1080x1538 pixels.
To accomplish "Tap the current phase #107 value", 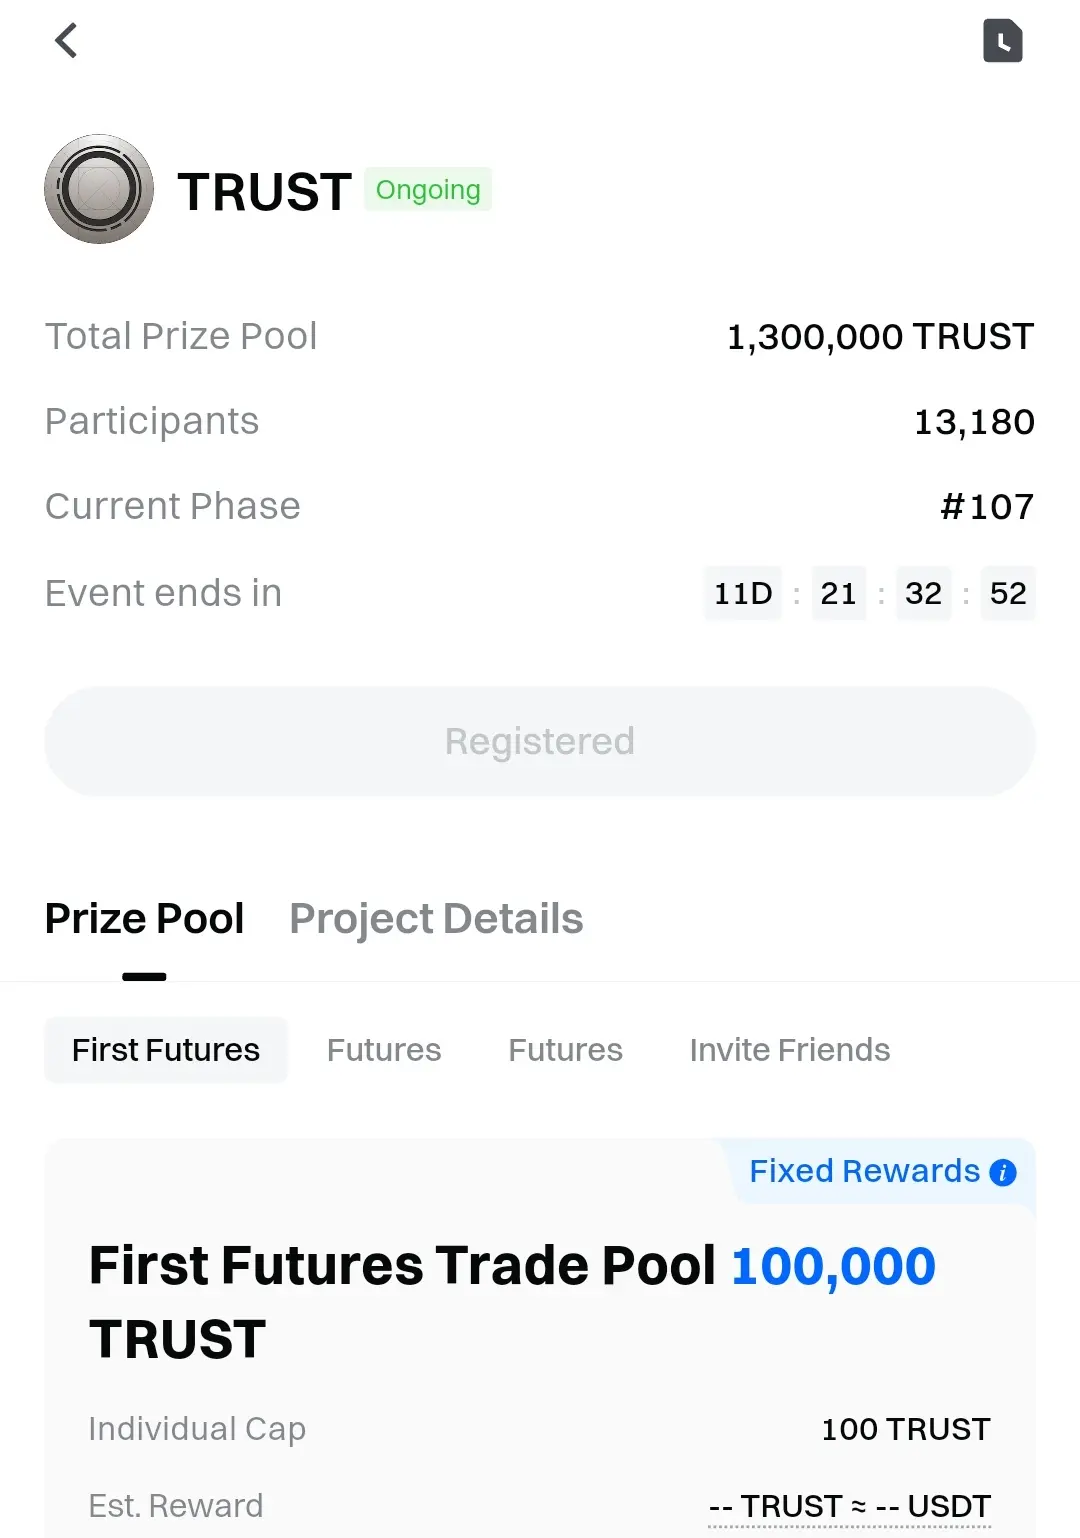I will click(x=987, y=507).
